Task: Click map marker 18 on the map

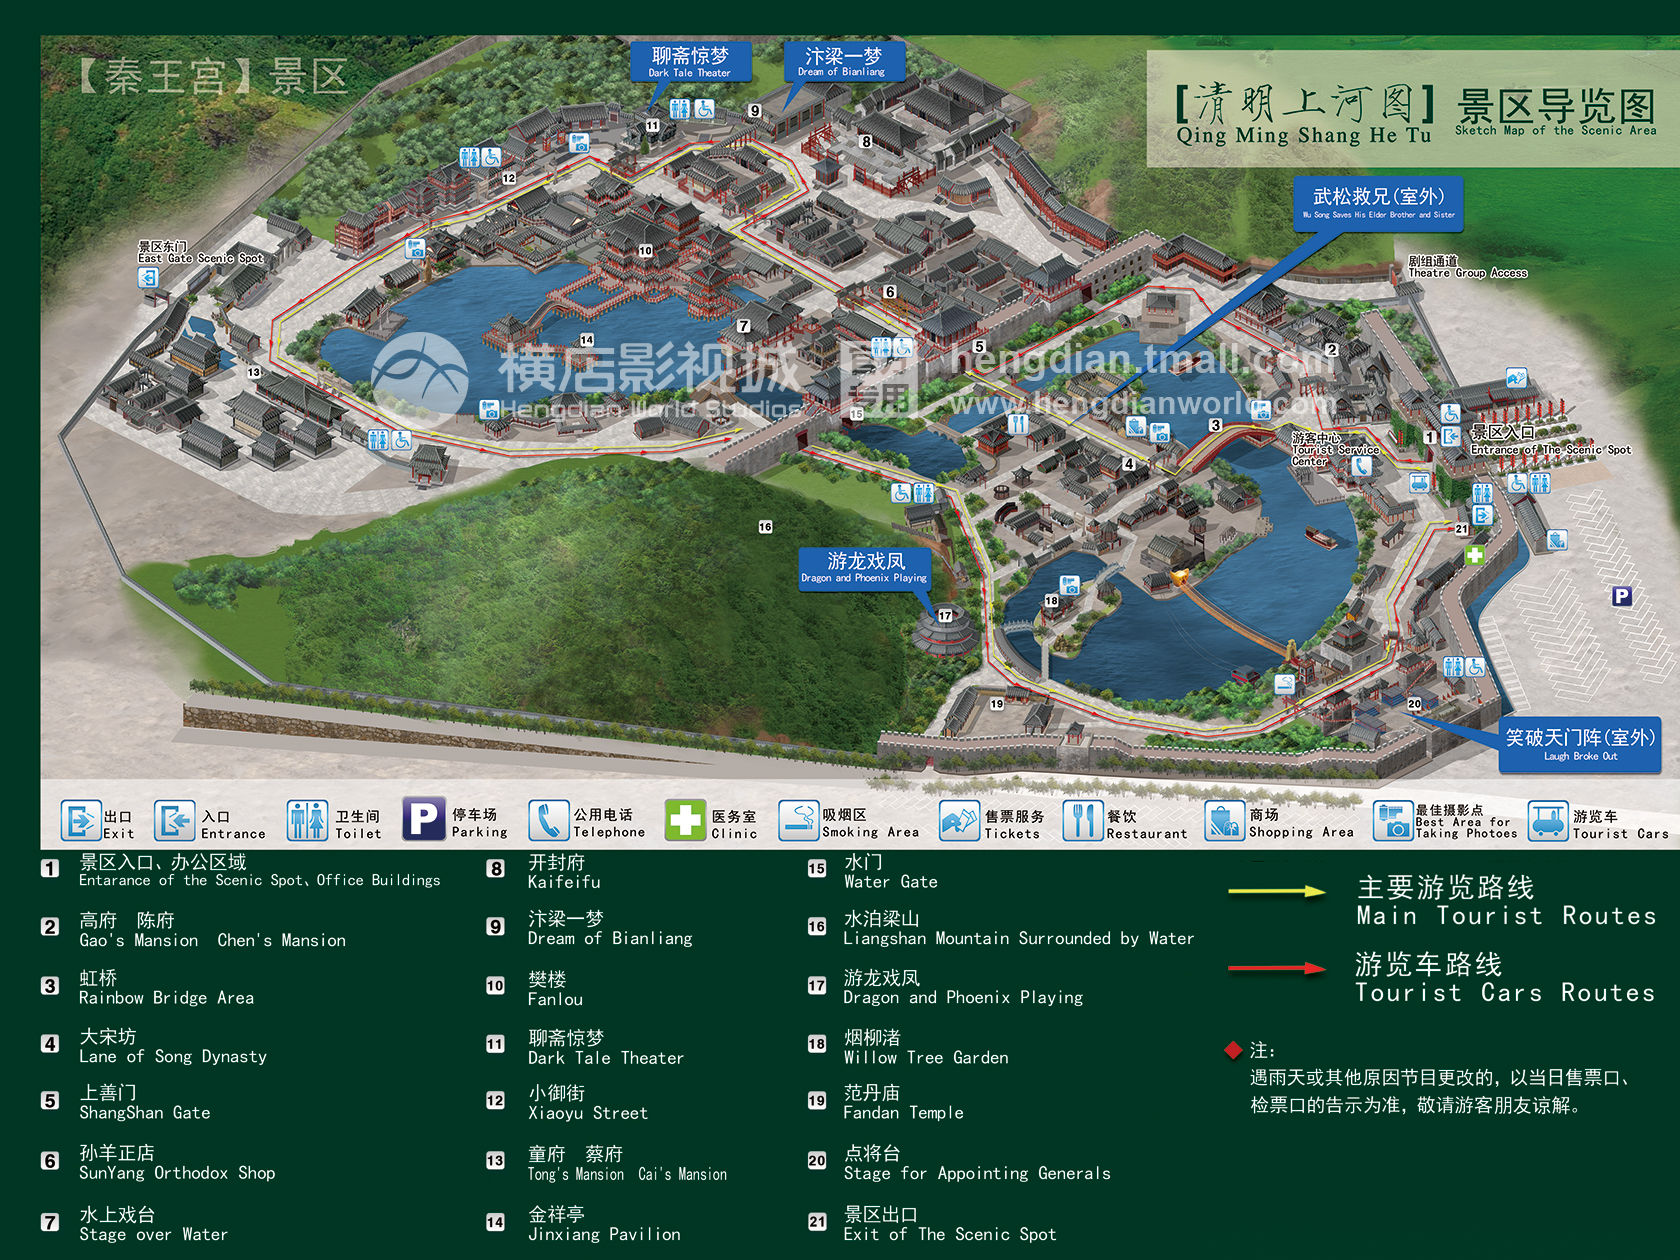Action: coord(1051,601)
